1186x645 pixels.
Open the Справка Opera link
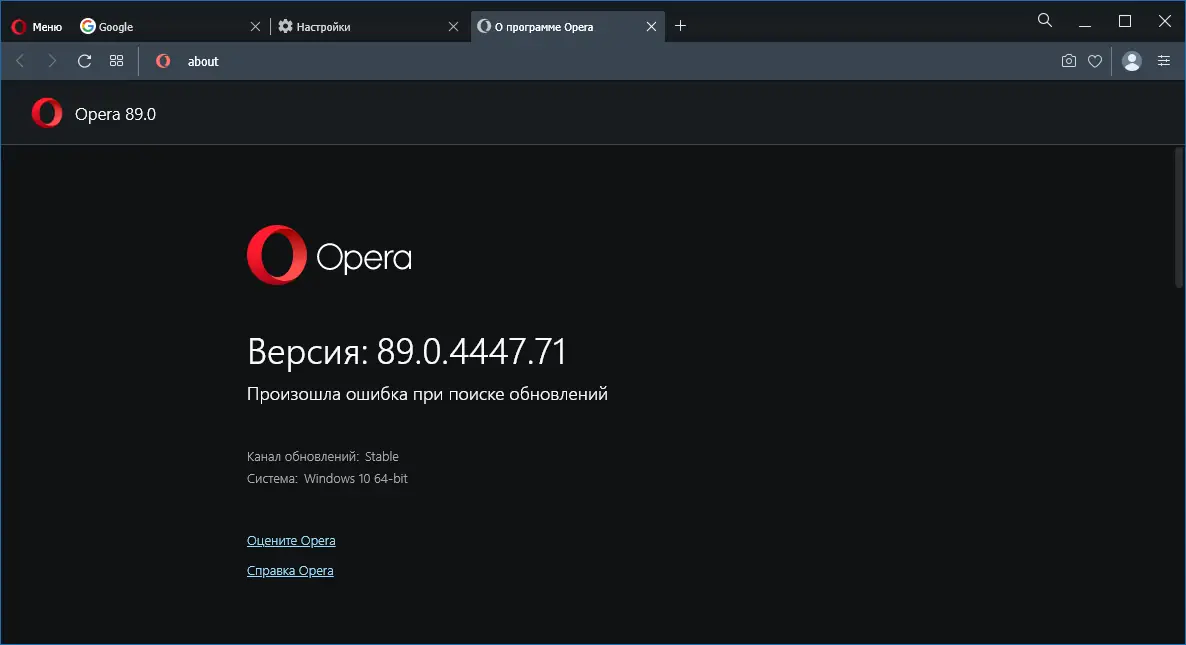point(290,571)
